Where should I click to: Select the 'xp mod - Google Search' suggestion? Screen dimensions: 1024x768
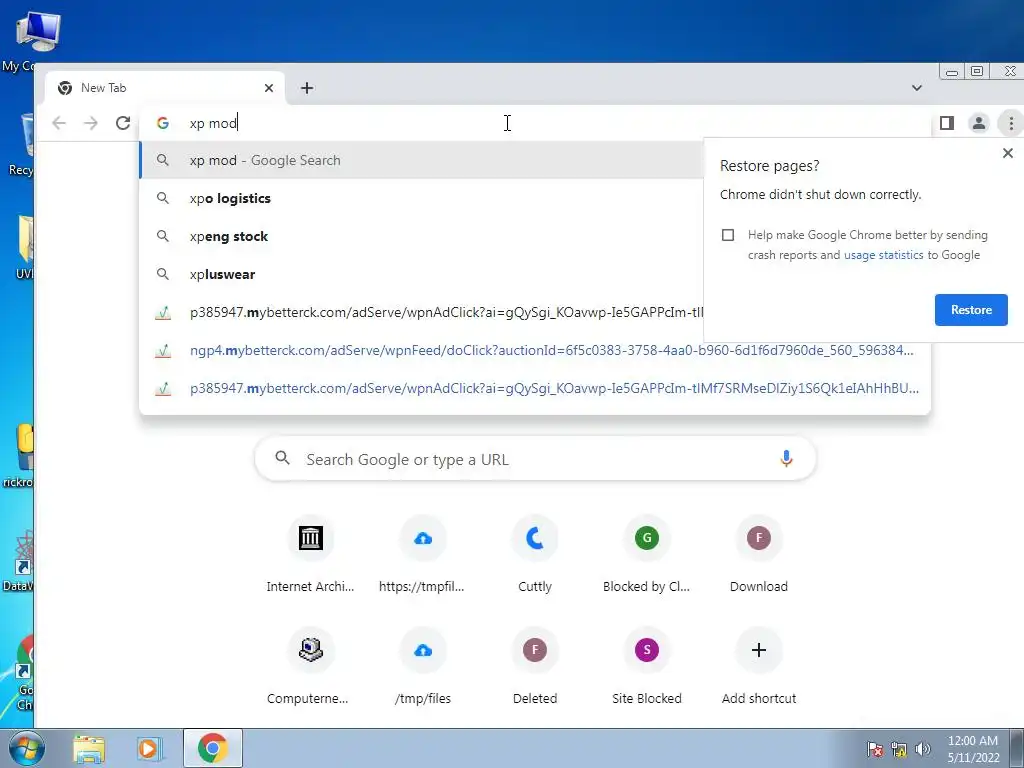pos(422,160)
